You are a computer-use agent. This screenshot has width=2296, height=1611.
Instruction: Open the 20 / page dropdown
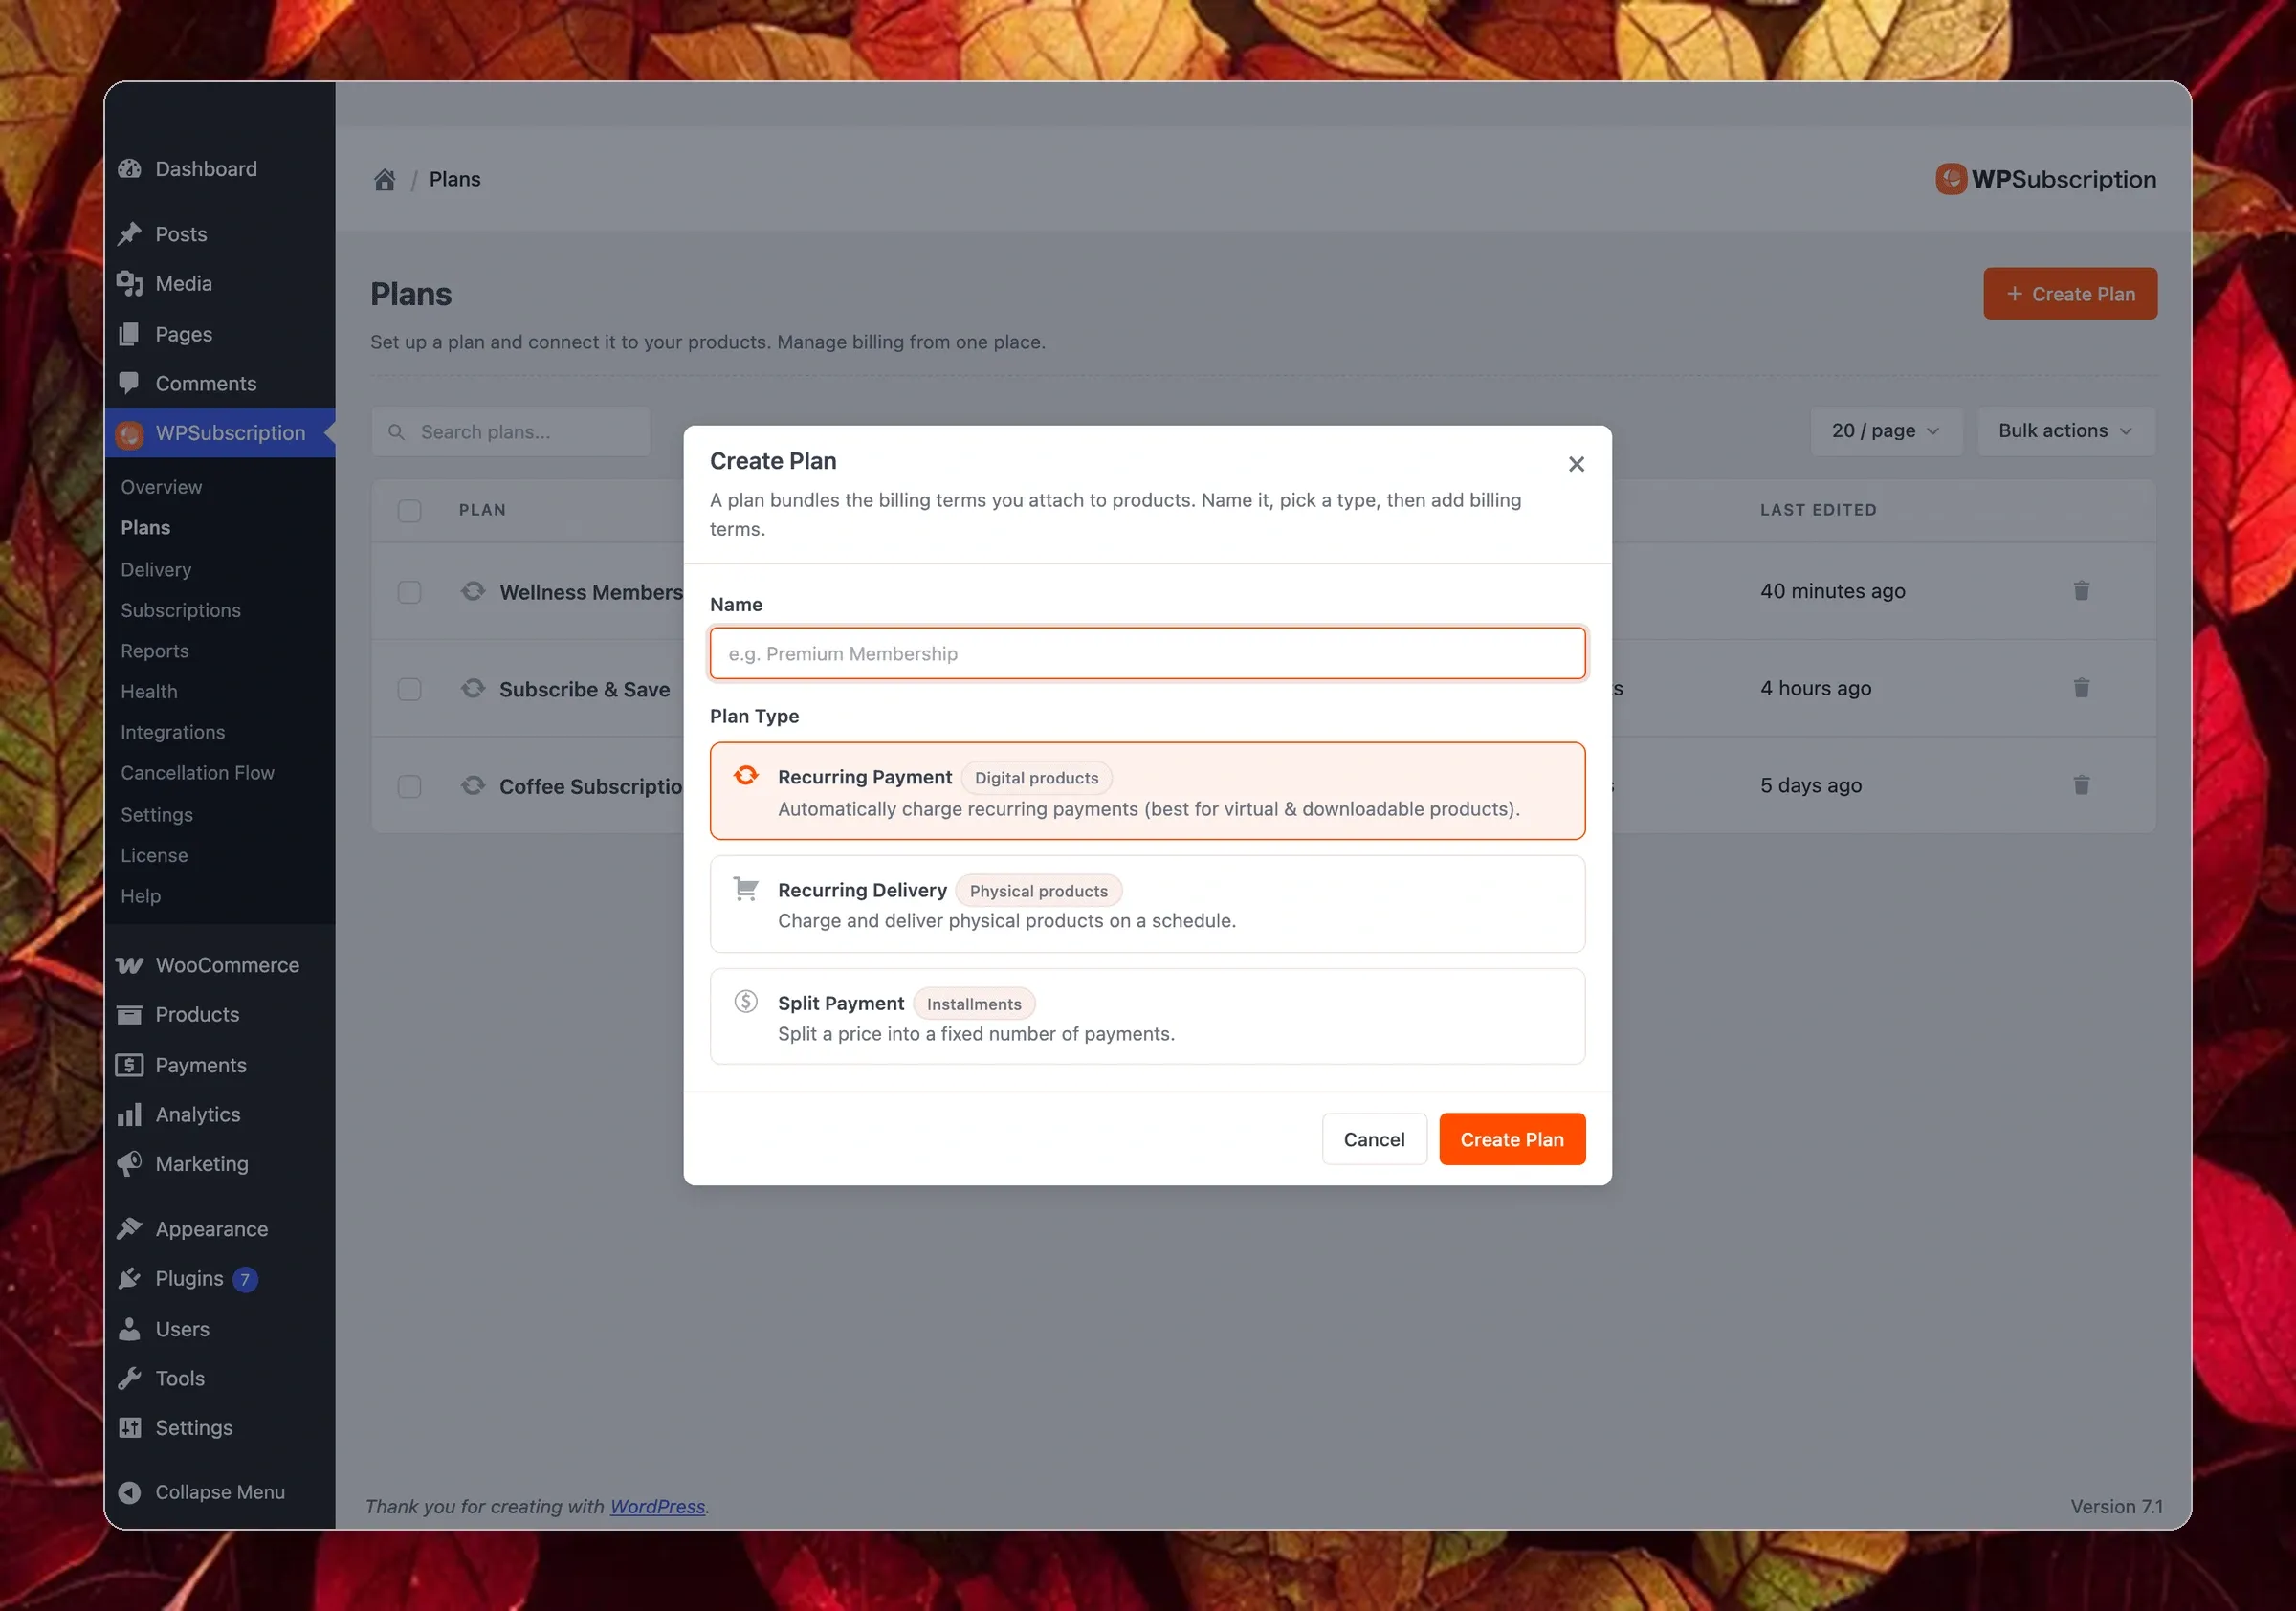pos(1886,431)
